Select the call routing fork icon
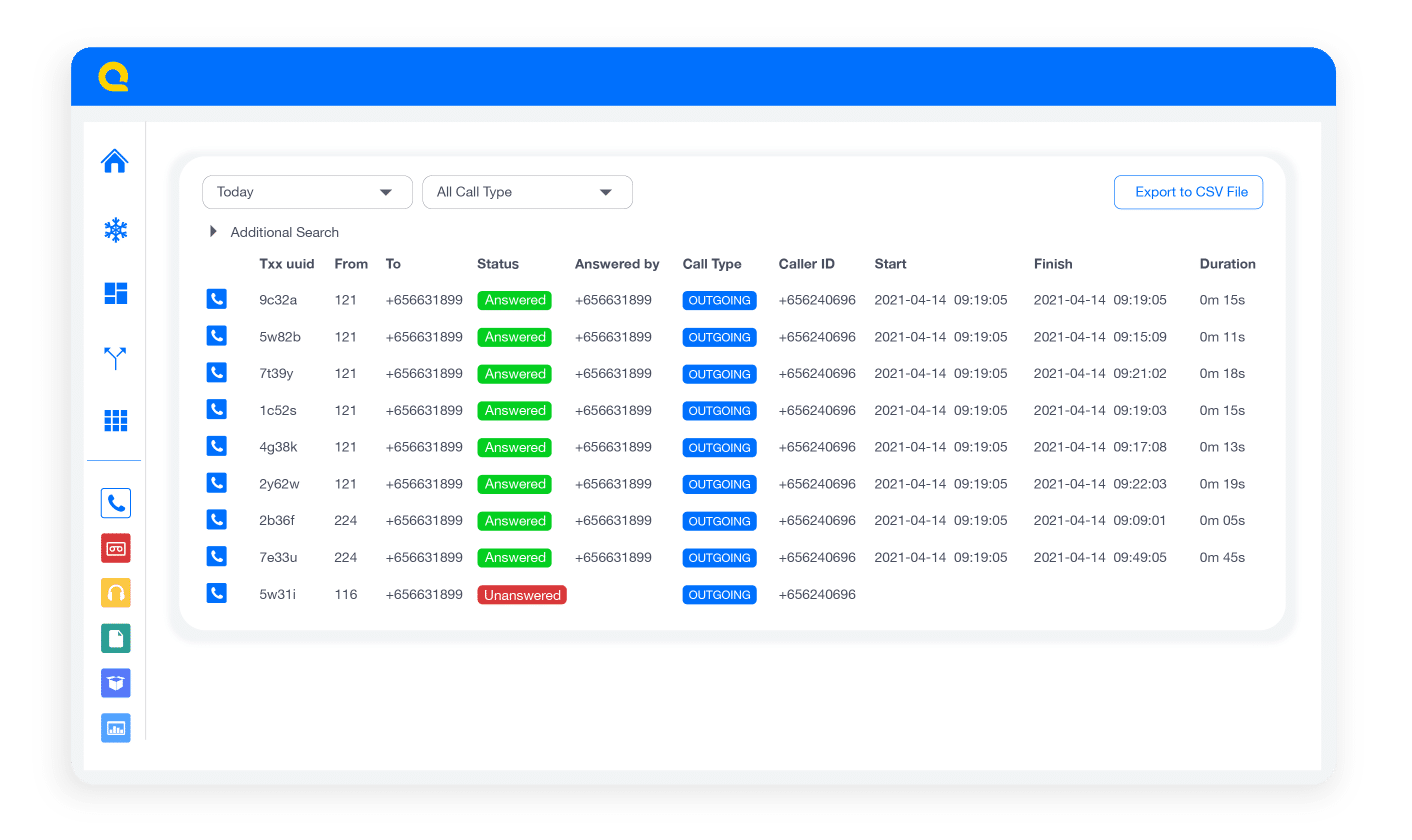1412x840 pixels. [x=116, y=358]
